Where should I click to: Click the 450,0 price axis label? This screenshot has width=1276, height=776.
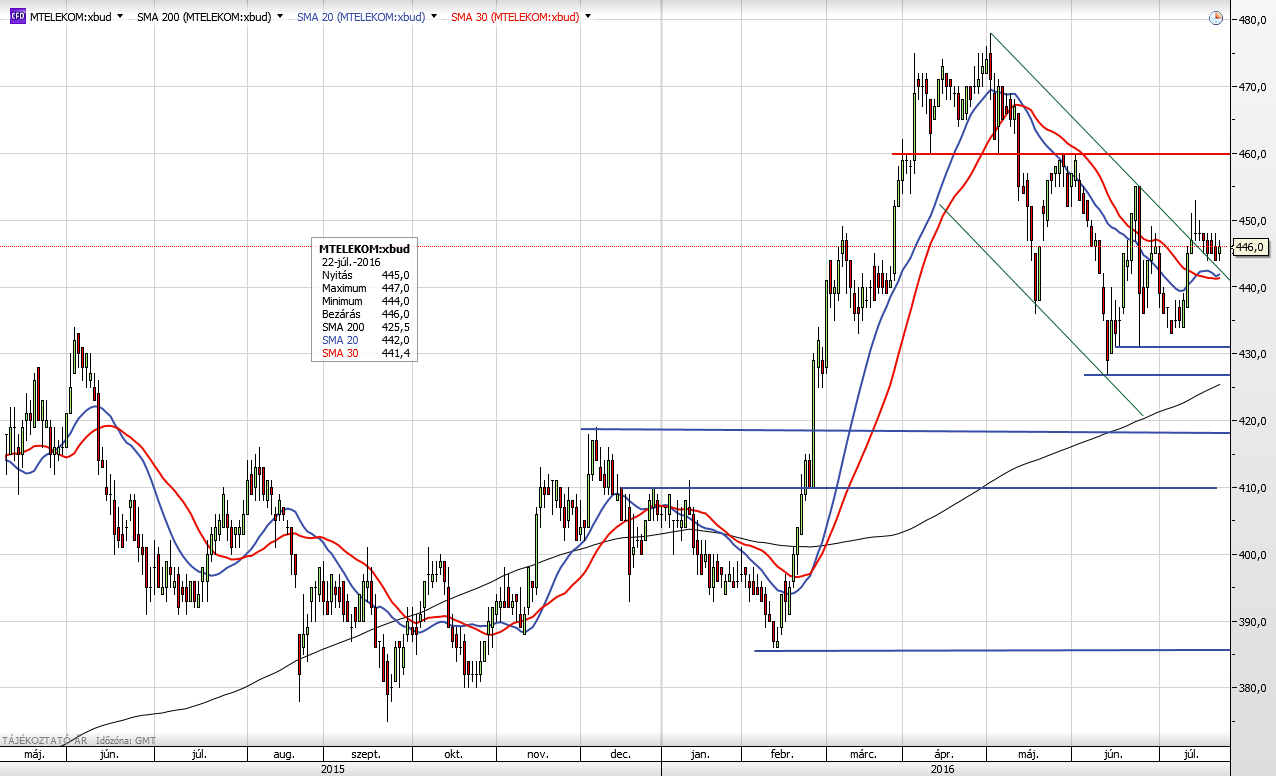pos(1253,221)
